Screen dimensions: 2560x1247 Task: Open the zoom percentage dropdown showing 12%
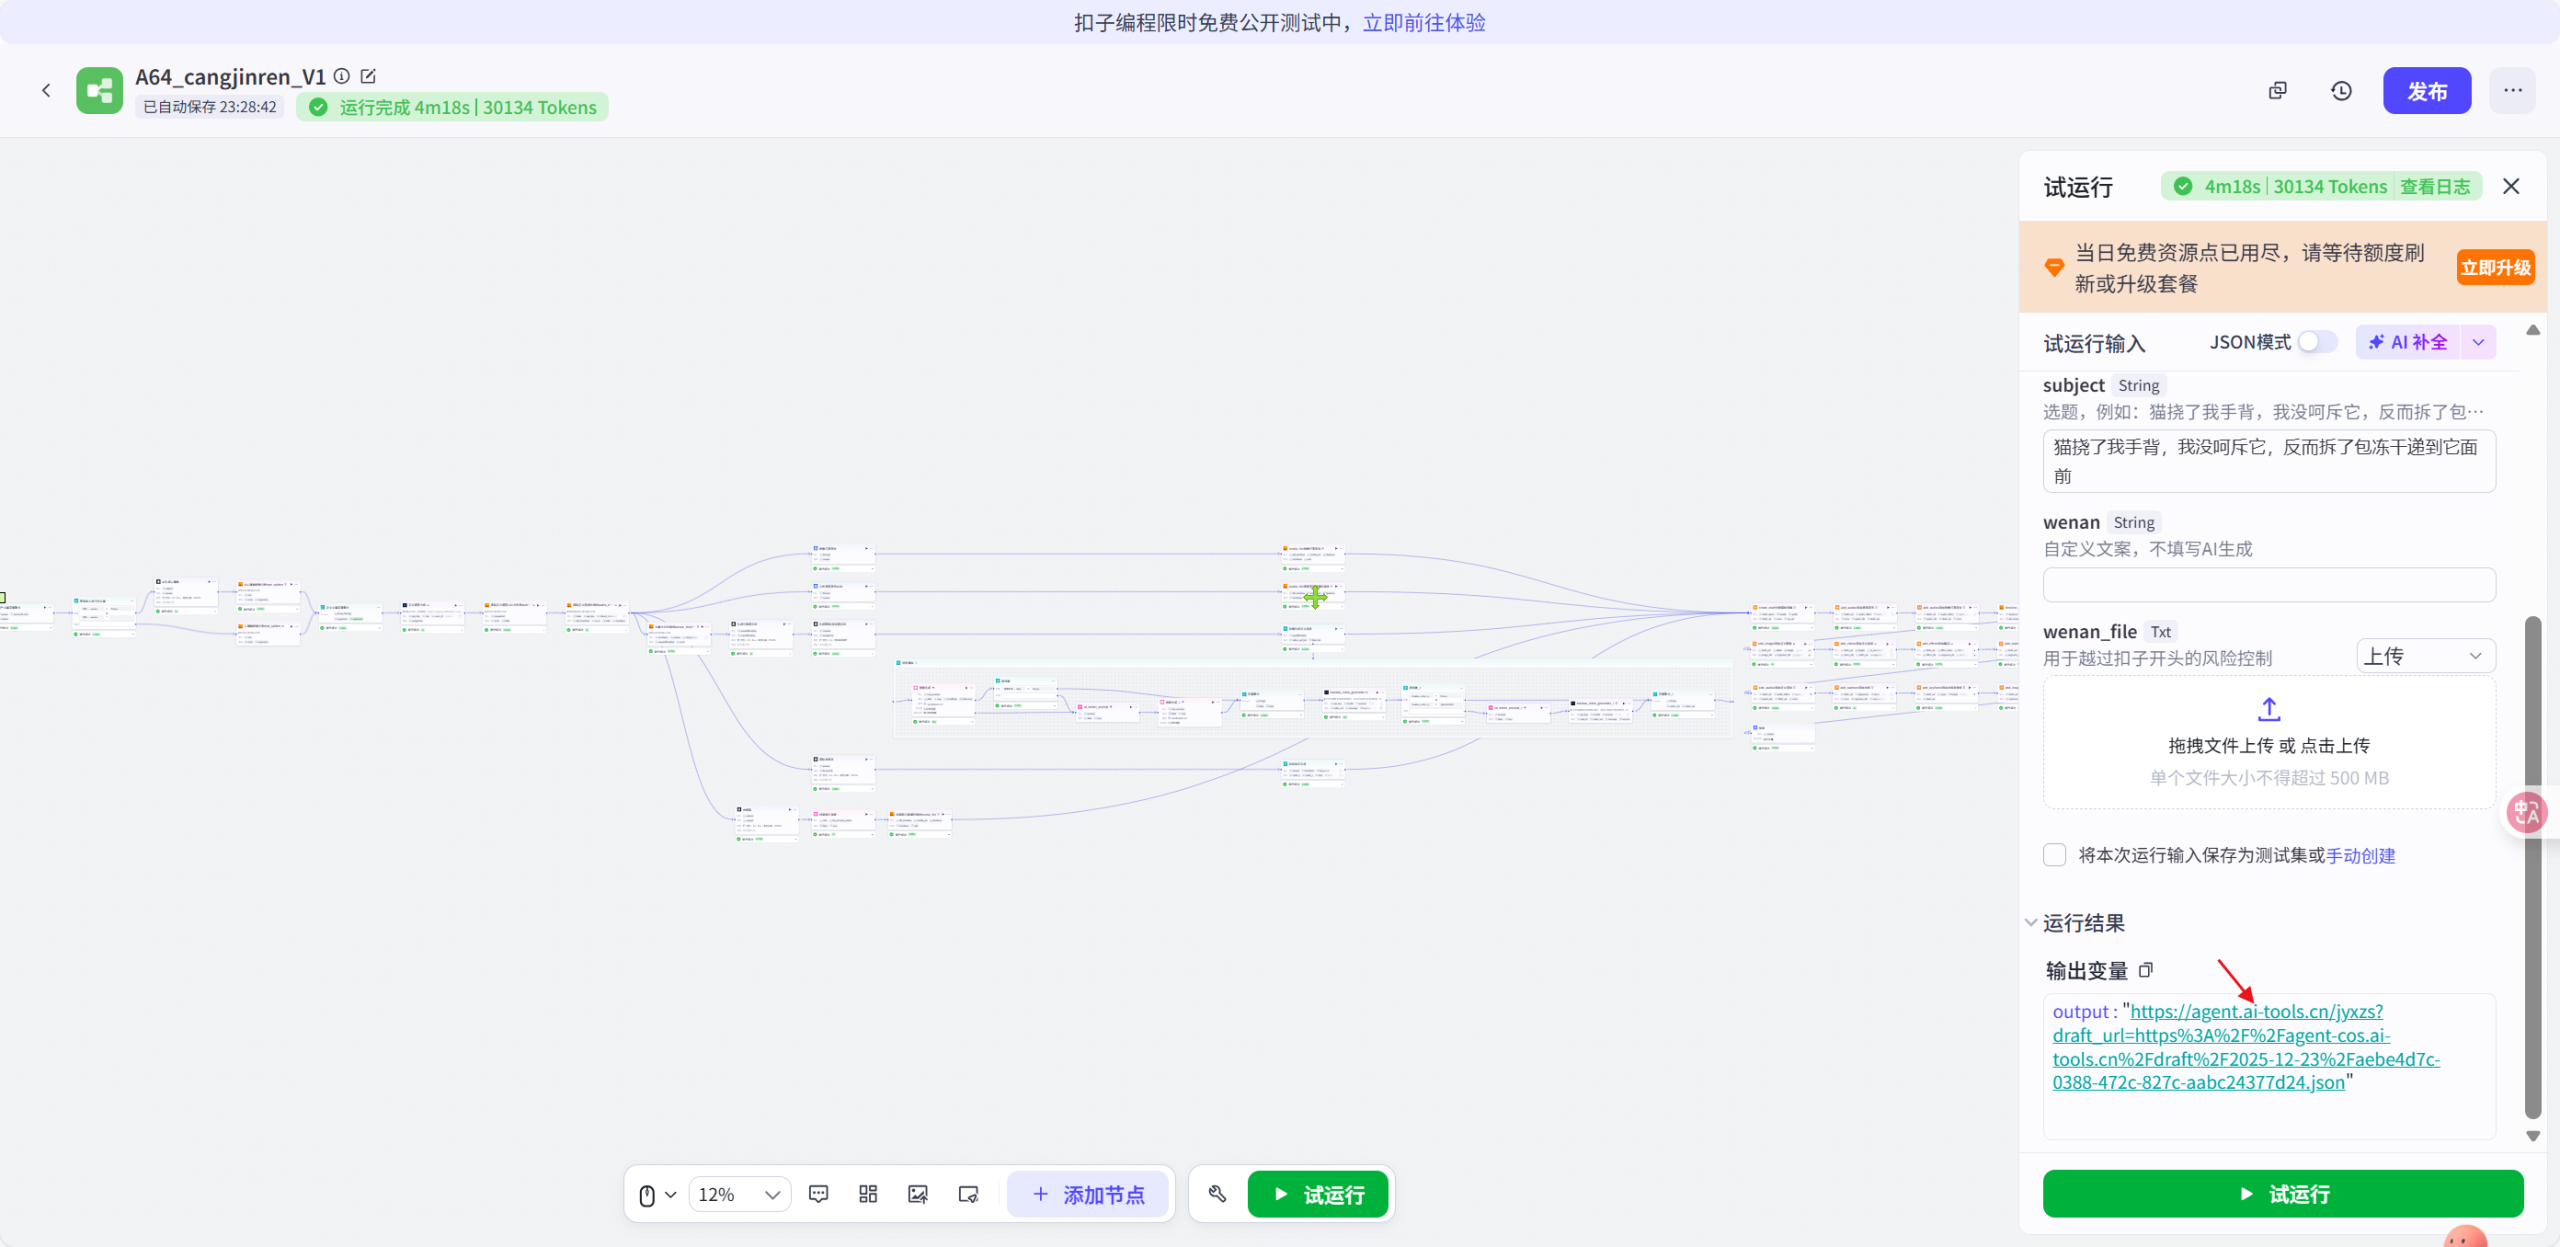(739, 1193)
